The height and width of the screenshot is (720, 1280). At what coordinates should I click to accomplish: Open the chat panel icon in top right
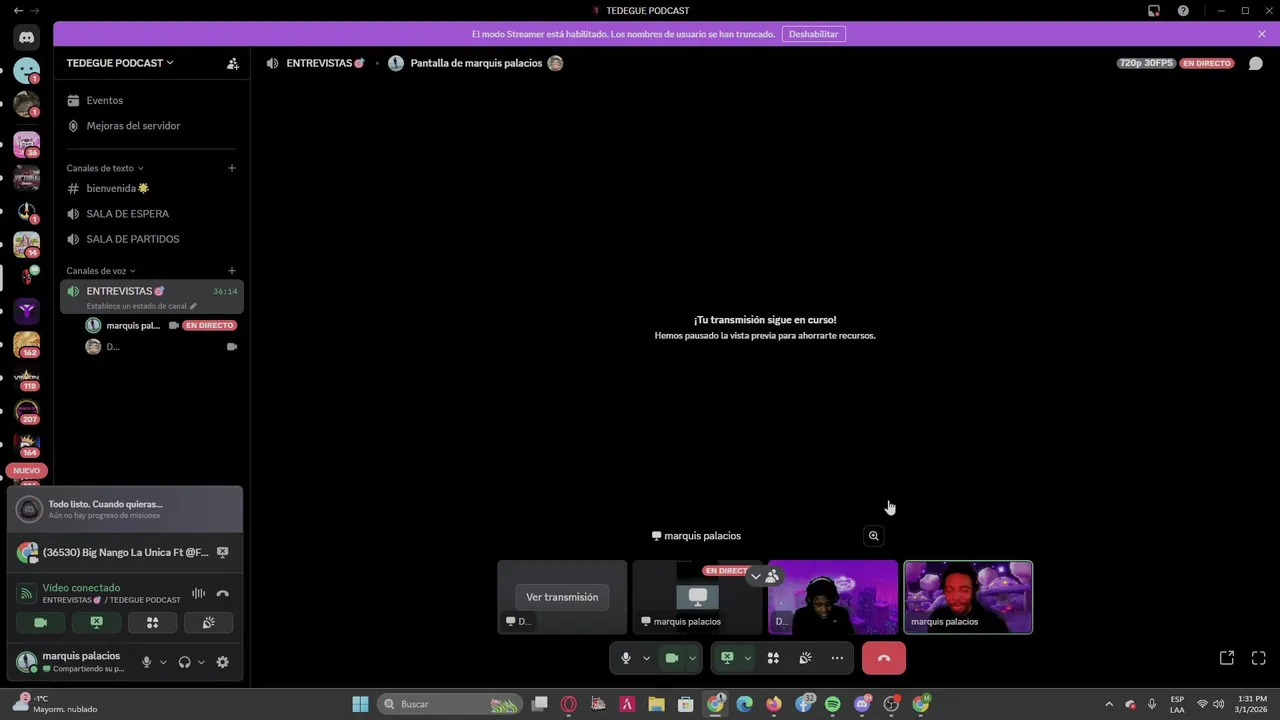(1256, 63)
